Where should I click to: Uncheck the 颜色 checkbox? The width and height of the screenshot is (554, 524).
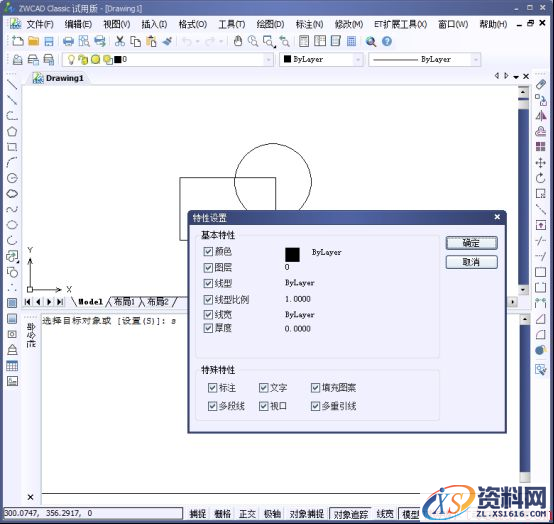pyautogui.click(x=208, y=252)
